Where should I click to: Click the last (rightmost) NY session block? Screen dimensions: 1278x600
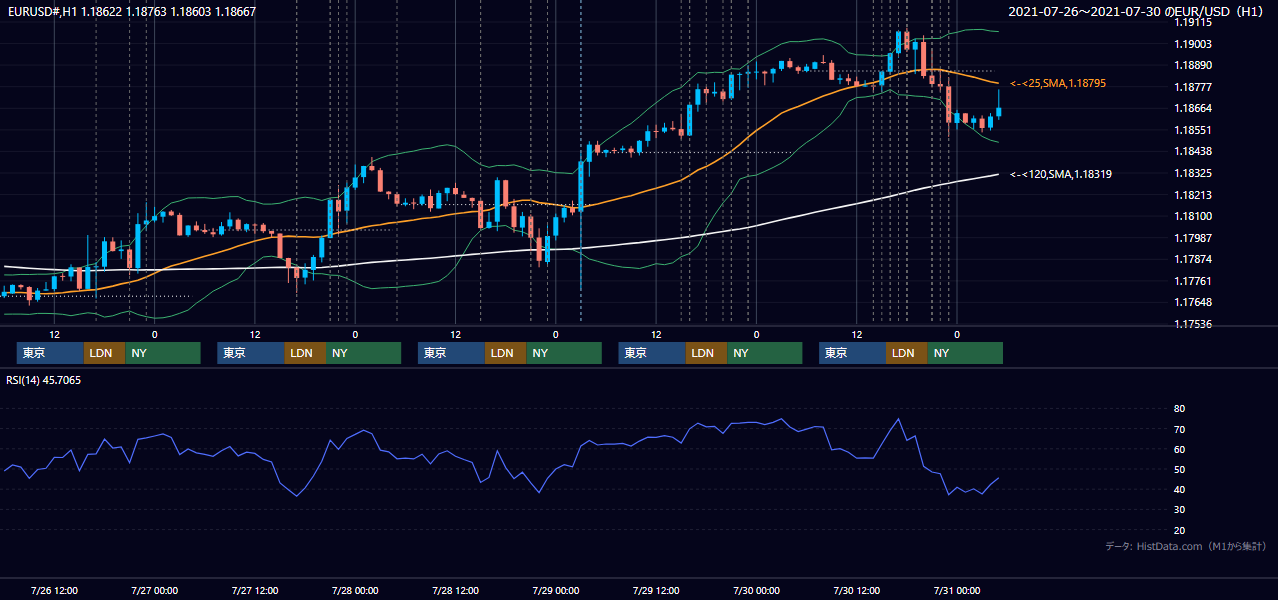[964, 353]
